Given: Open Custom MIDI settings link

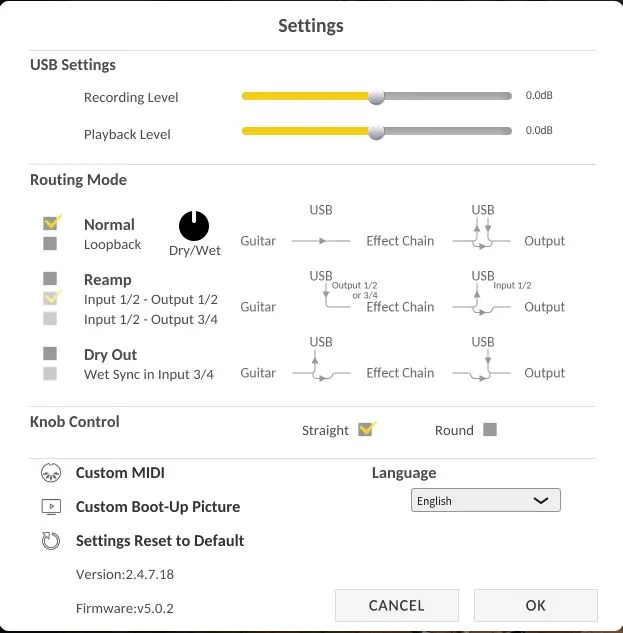Looking at the screenshot, I should (120, 473).
